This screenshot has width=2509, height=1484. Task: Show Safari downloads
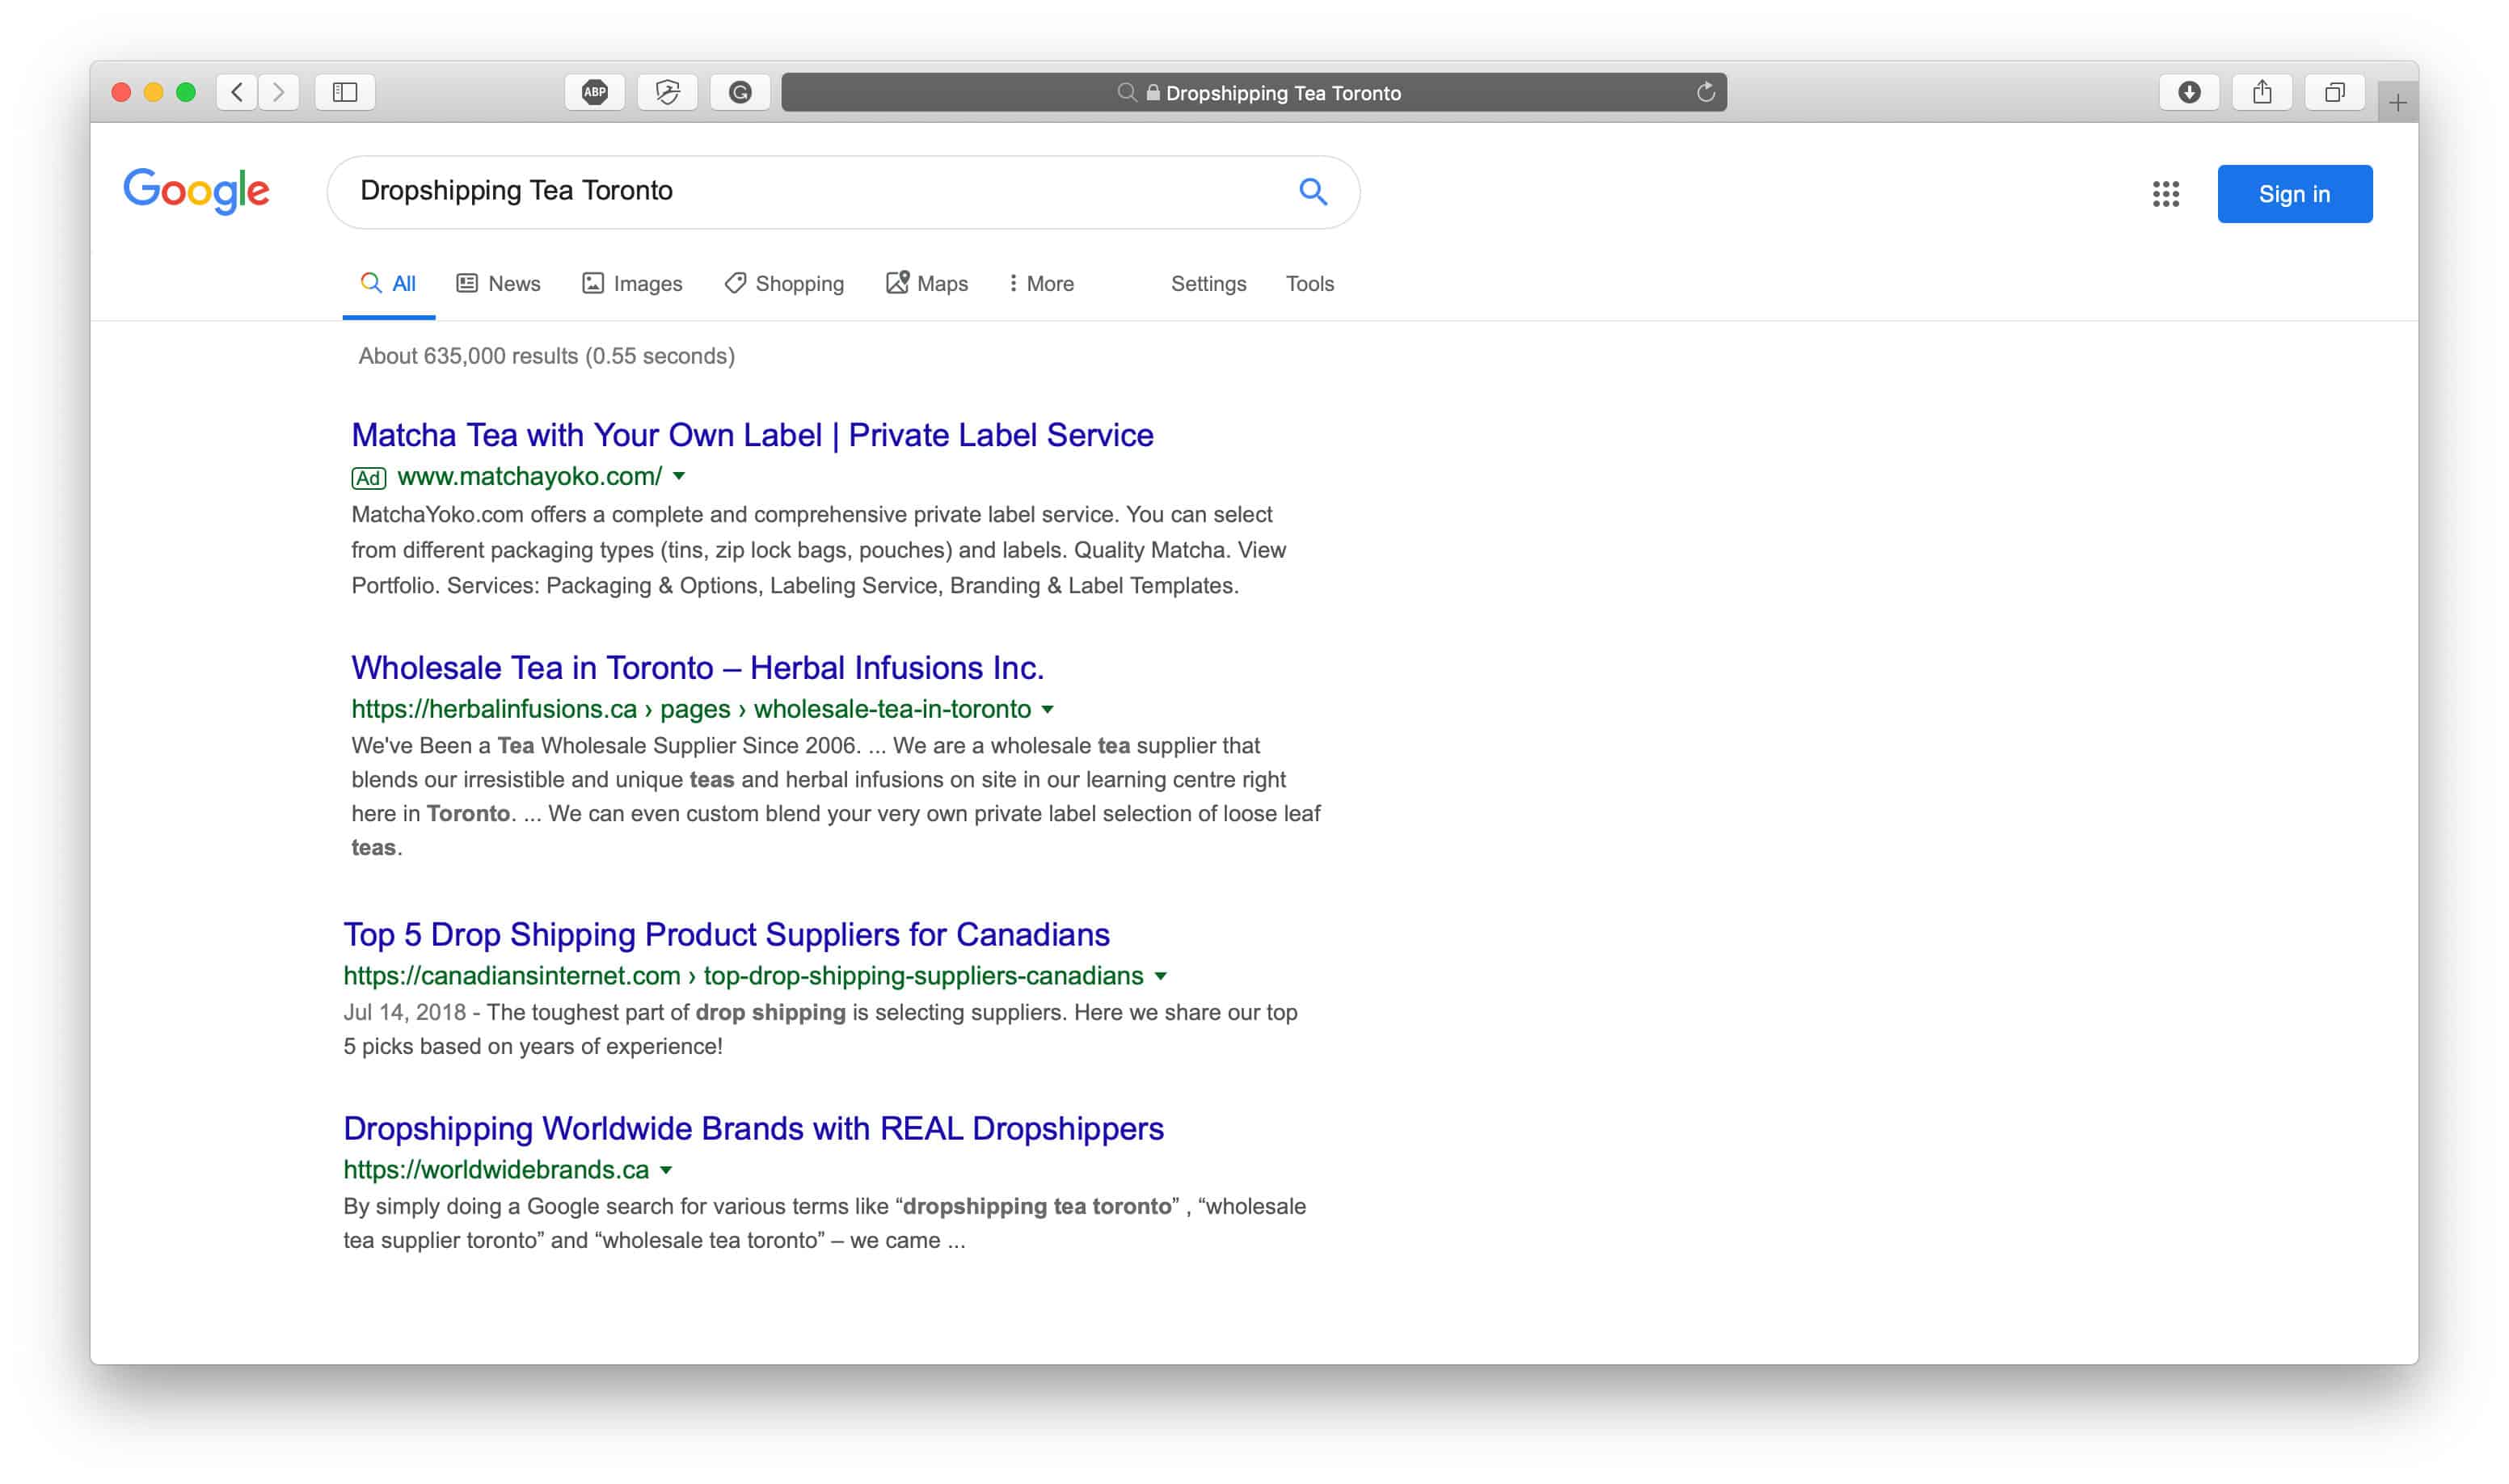[x=2189, y=92]
